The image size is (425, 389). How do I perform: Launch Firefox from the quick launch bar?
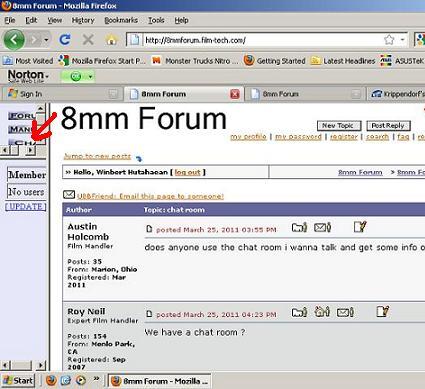click(51, 380)
